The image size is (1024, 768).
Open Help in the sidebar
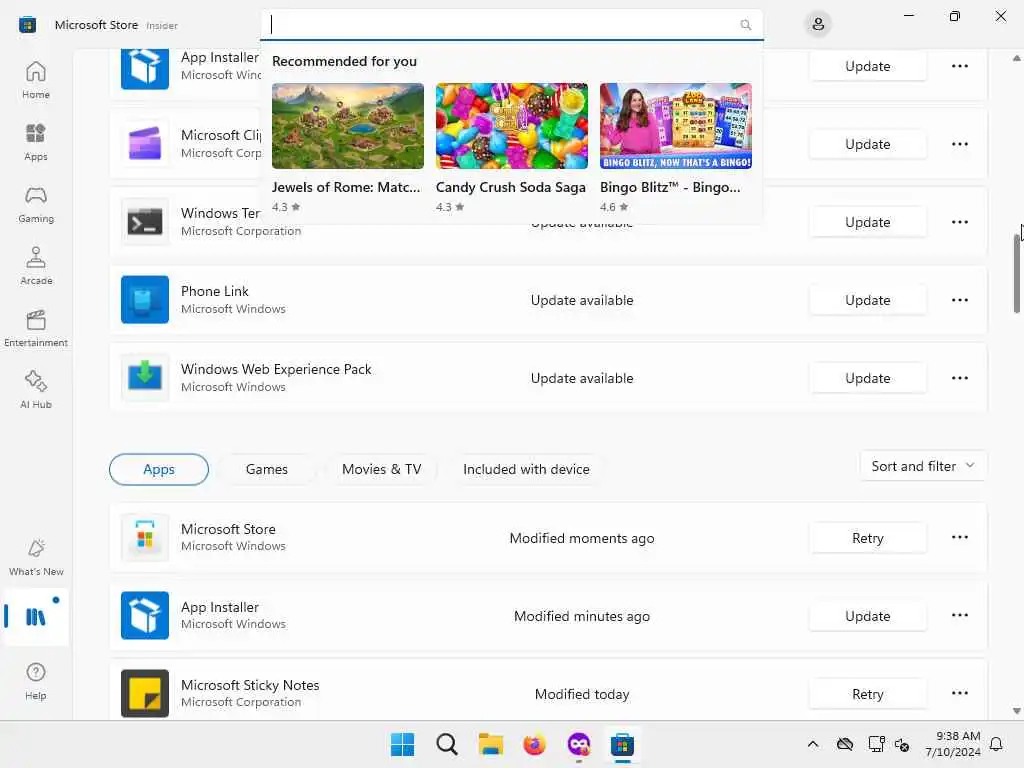(x=36, y=681)
